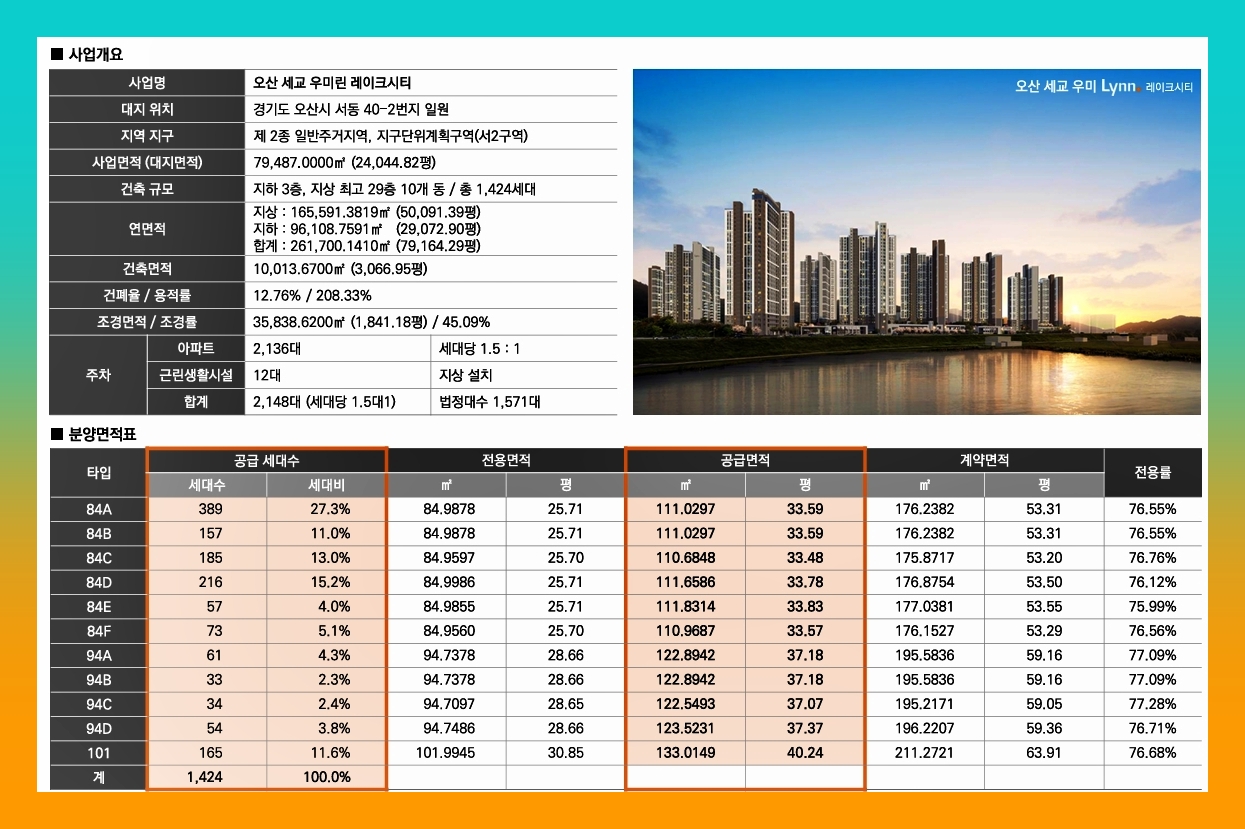Click the '94D' type row label
This screenshot has height=829, width=1245.
click(98, 728)
